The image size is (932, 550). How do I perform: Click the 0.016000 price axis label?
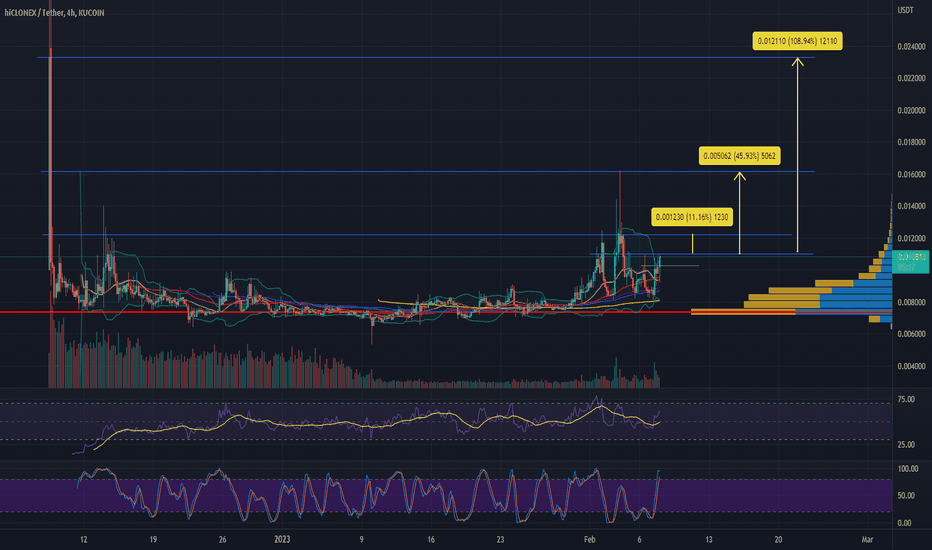click(911, 174)
